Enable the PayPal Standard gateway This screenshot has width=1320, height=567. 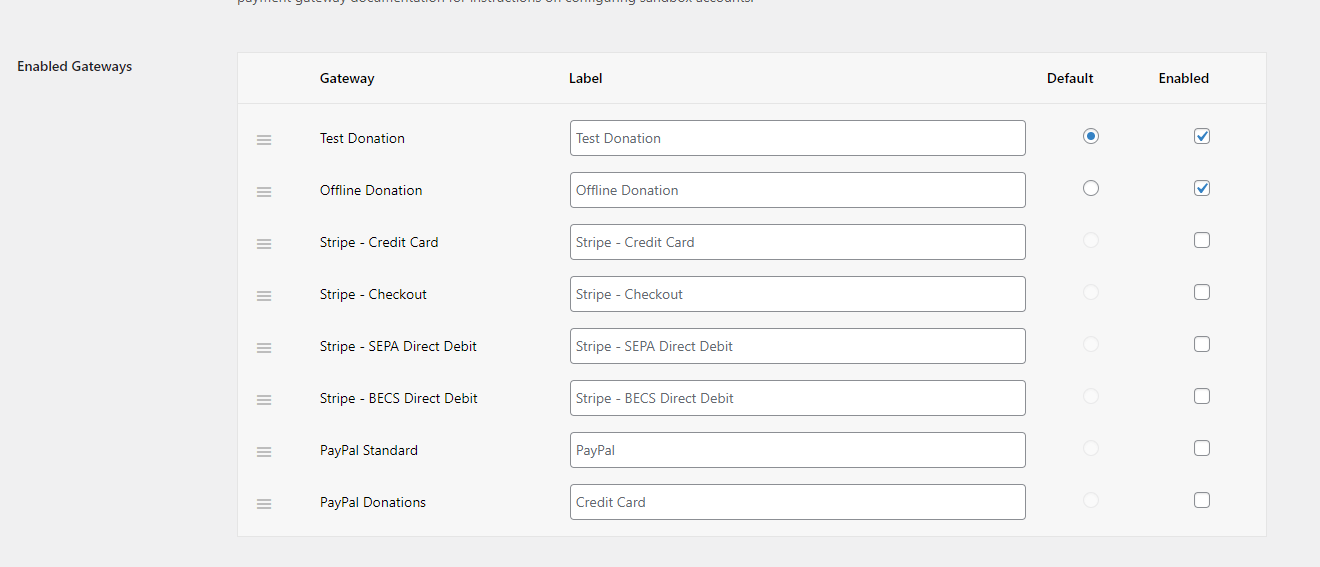(x=1202, y=448)
